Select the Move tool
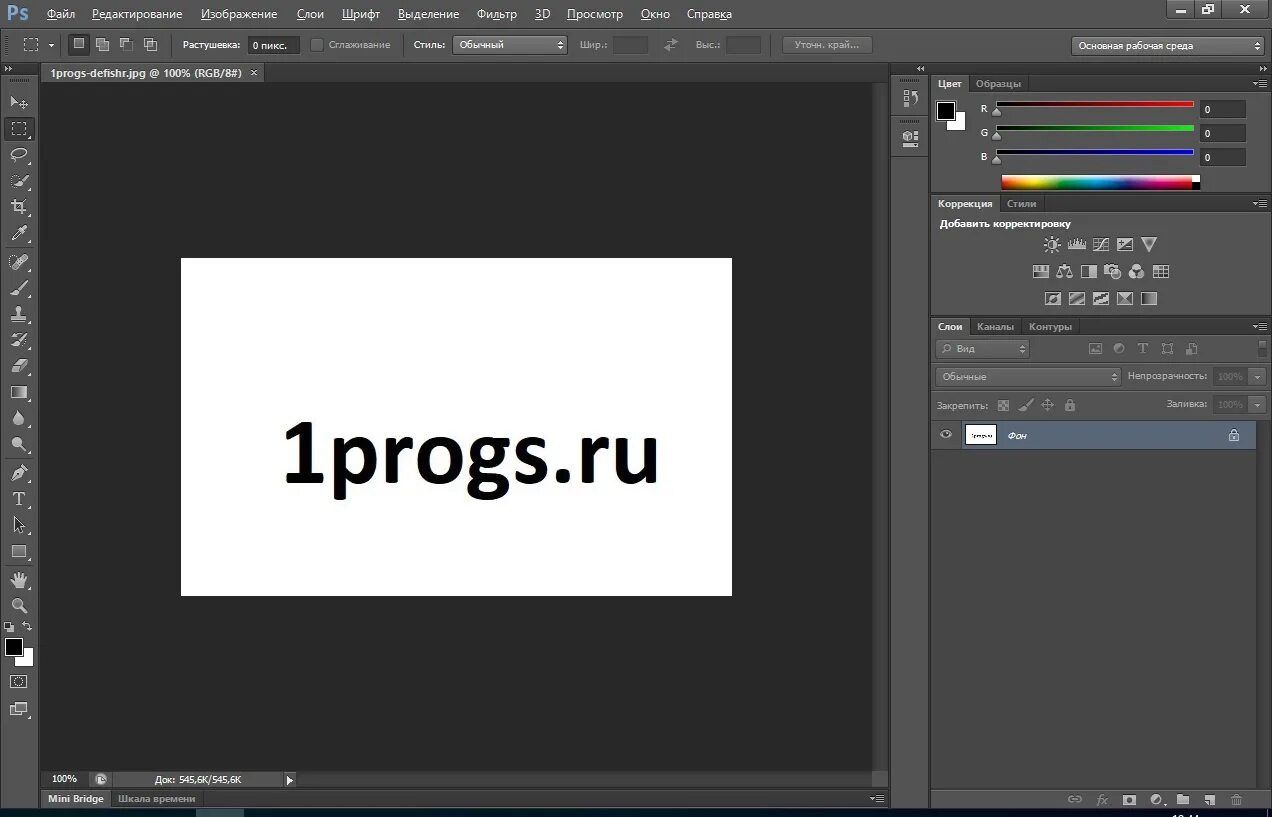 pyautogui.click(x=19, y=102)
